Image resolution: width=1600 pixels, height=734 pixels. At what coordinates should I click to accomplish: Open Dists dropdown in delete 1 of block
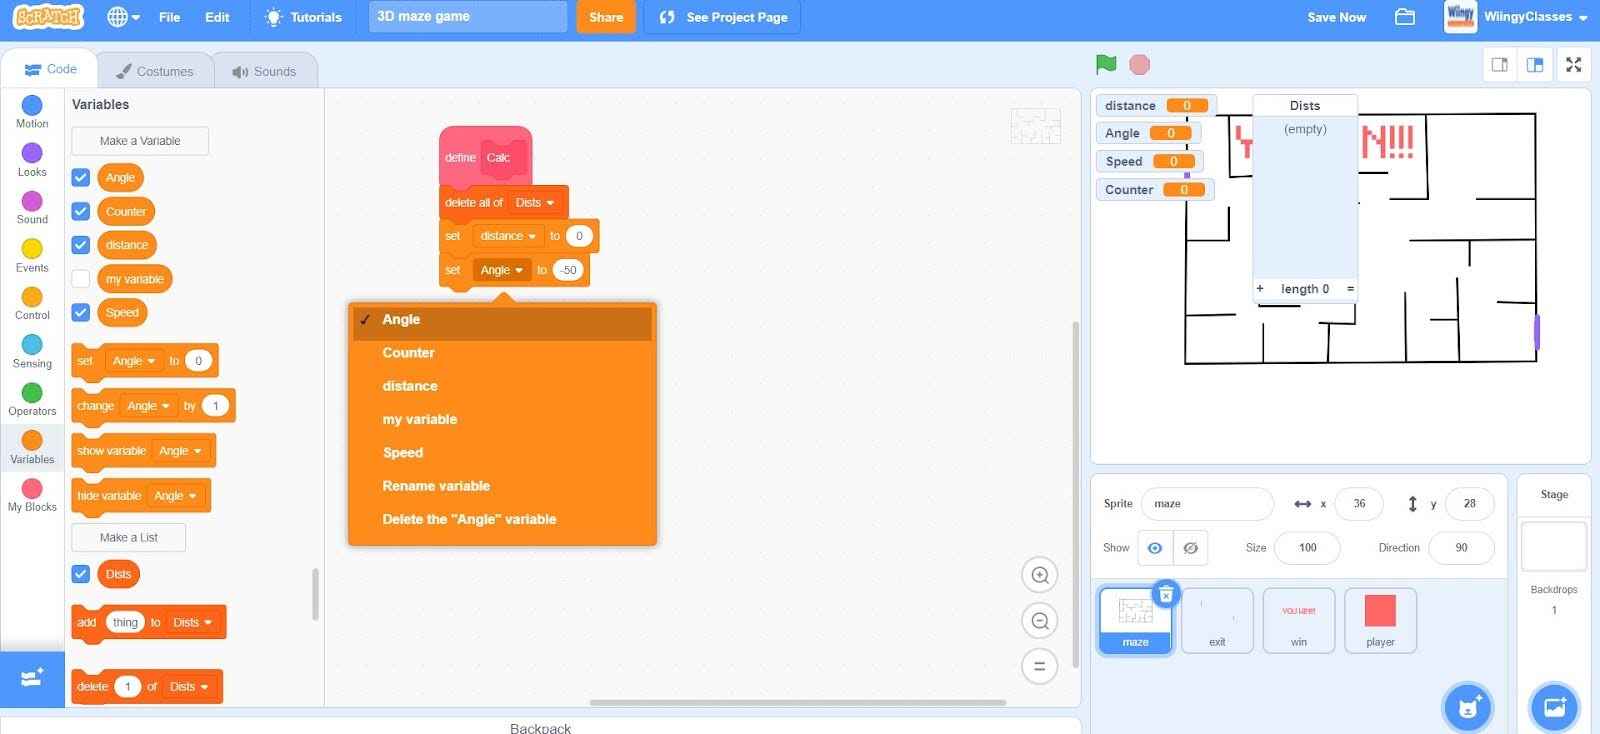tap(189, 687)
